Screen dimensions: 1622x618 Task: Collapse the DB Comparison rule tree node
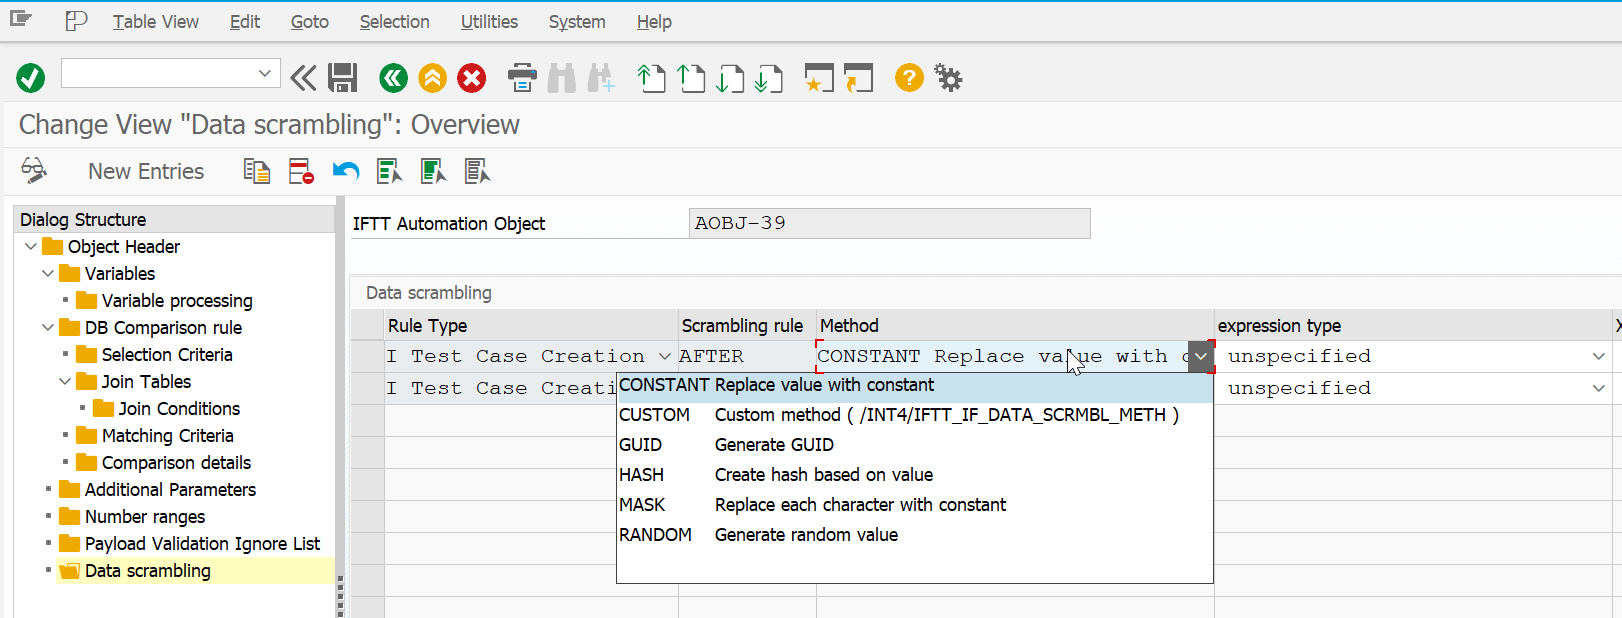(48, 328)
